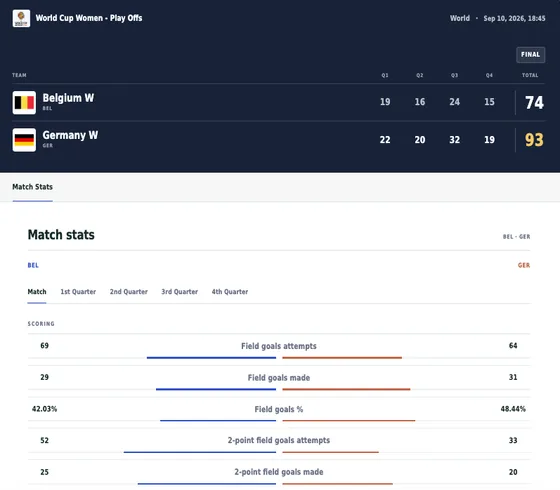Image resolution: width=560 pixels, height=490 pixels.
Task: Click the orange Field goals made bar
Action: [346, 389]
